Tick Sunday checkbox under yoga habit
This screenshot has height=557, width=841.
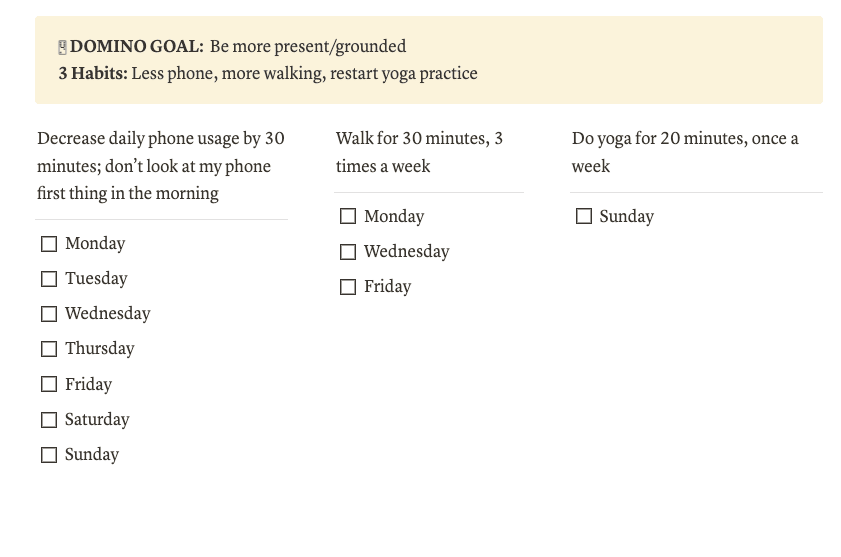click(x=584, y=216)
